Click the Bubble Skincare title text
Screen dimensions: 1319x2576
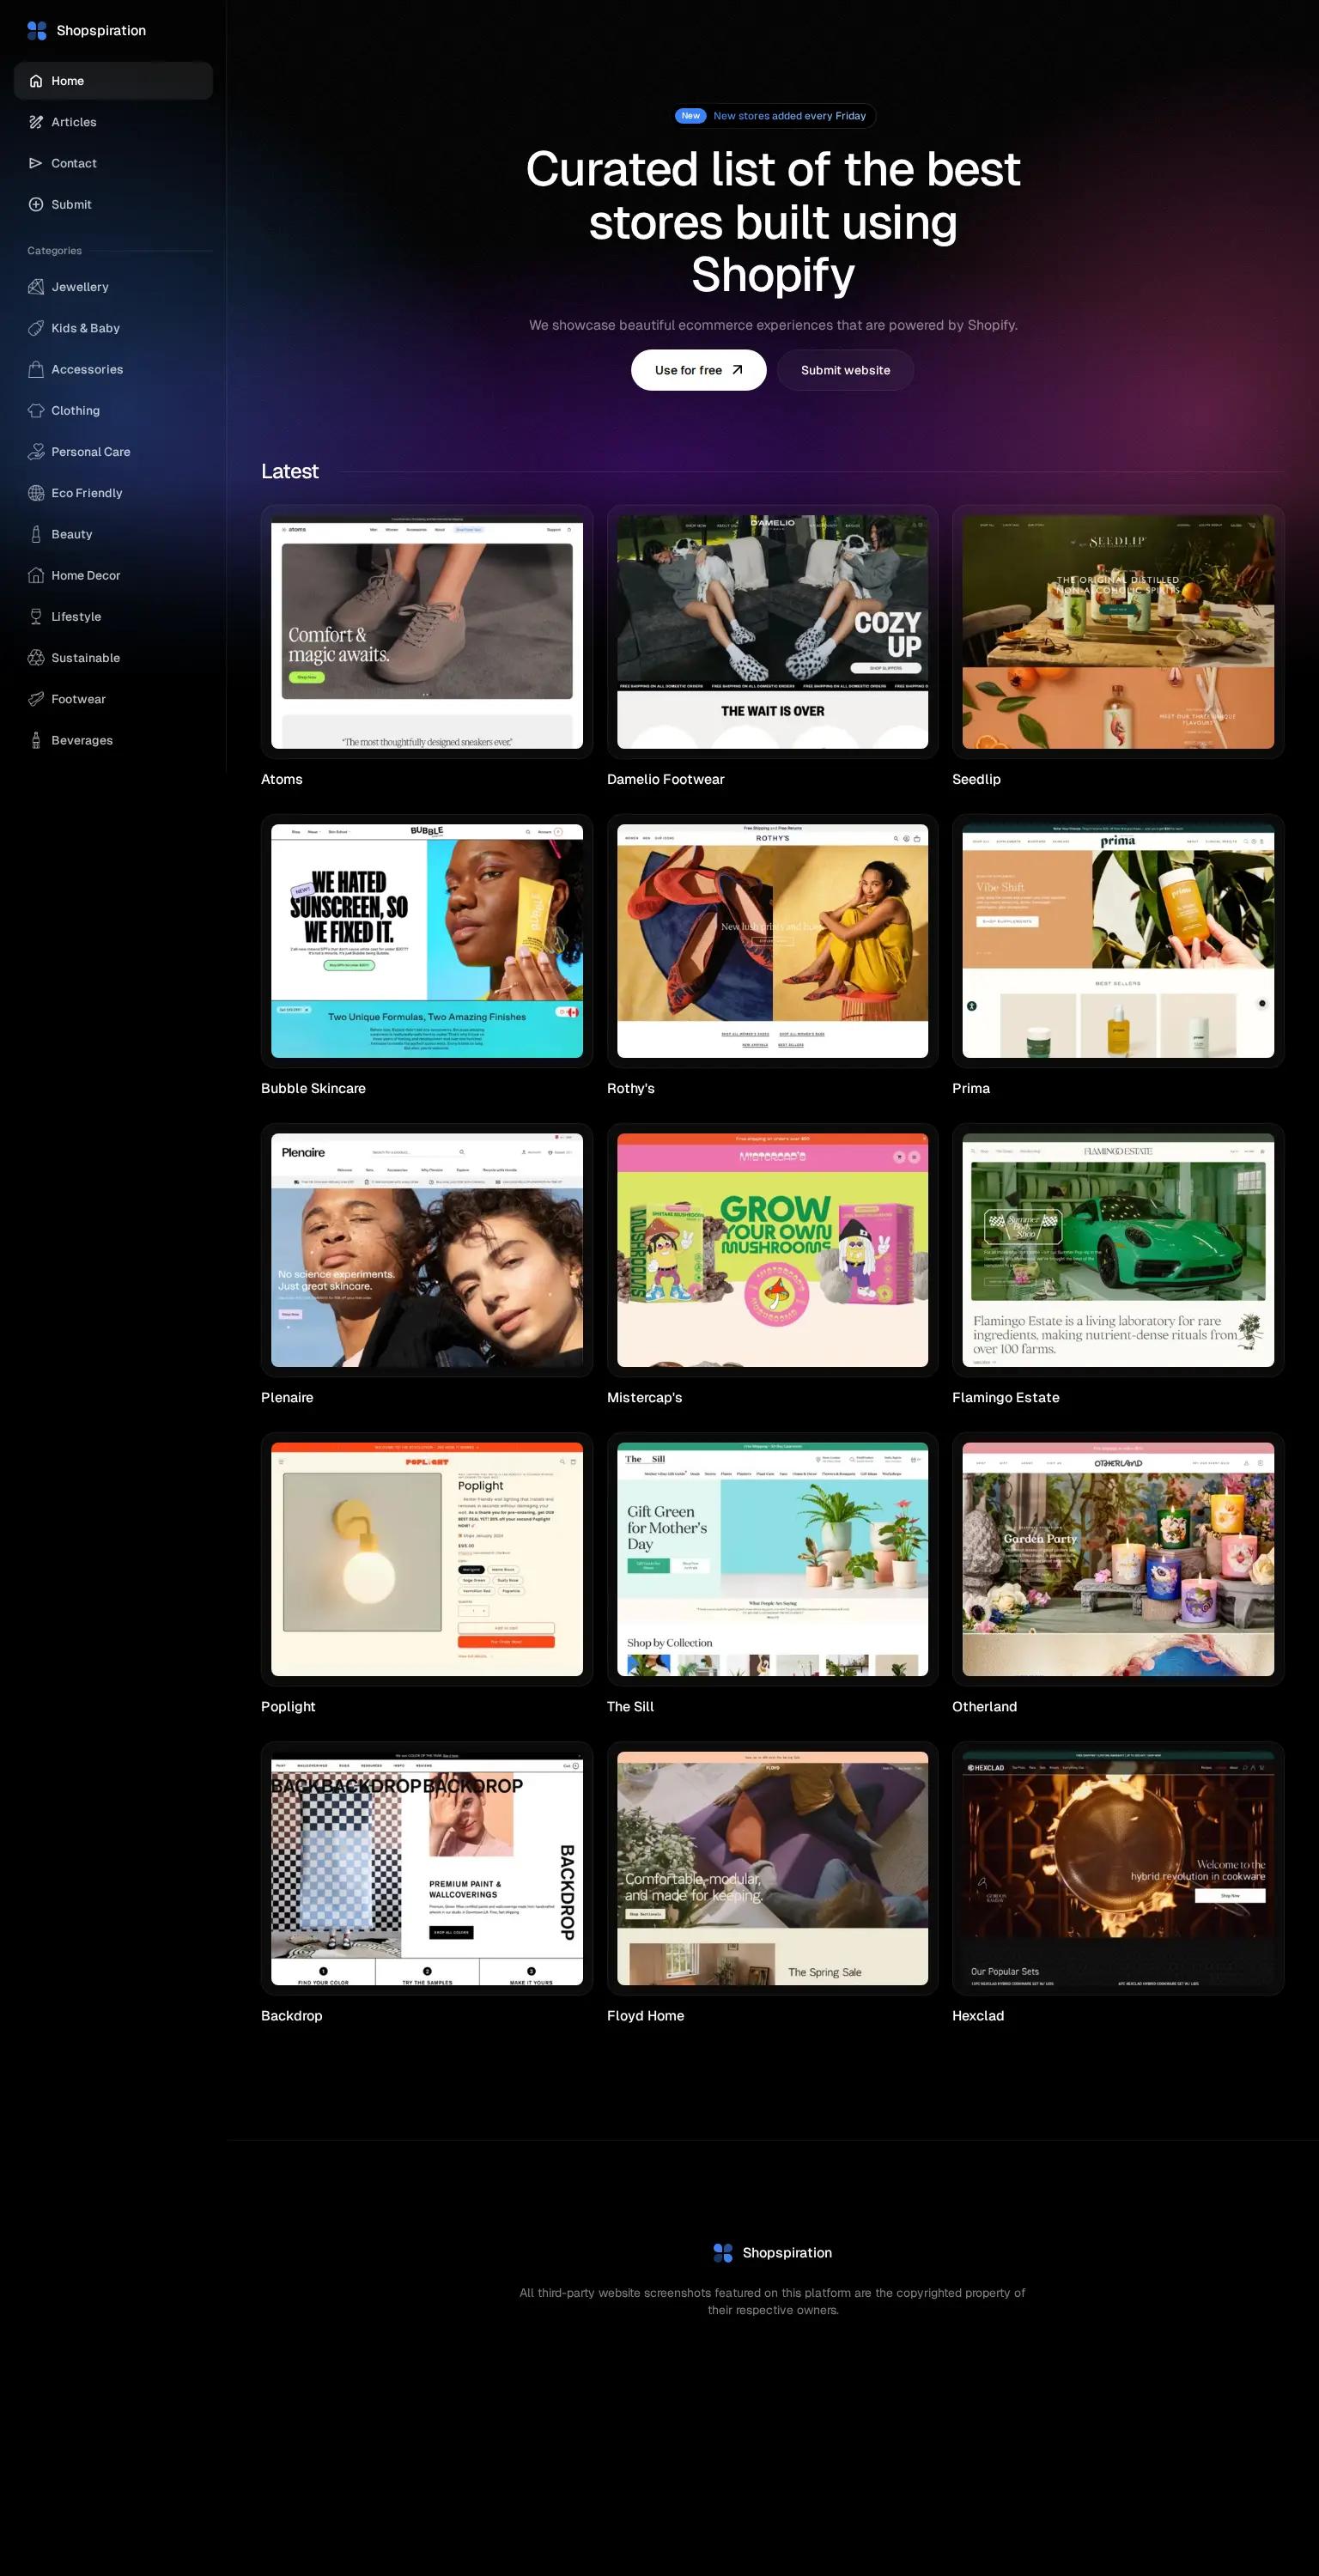click(313, 1088)
